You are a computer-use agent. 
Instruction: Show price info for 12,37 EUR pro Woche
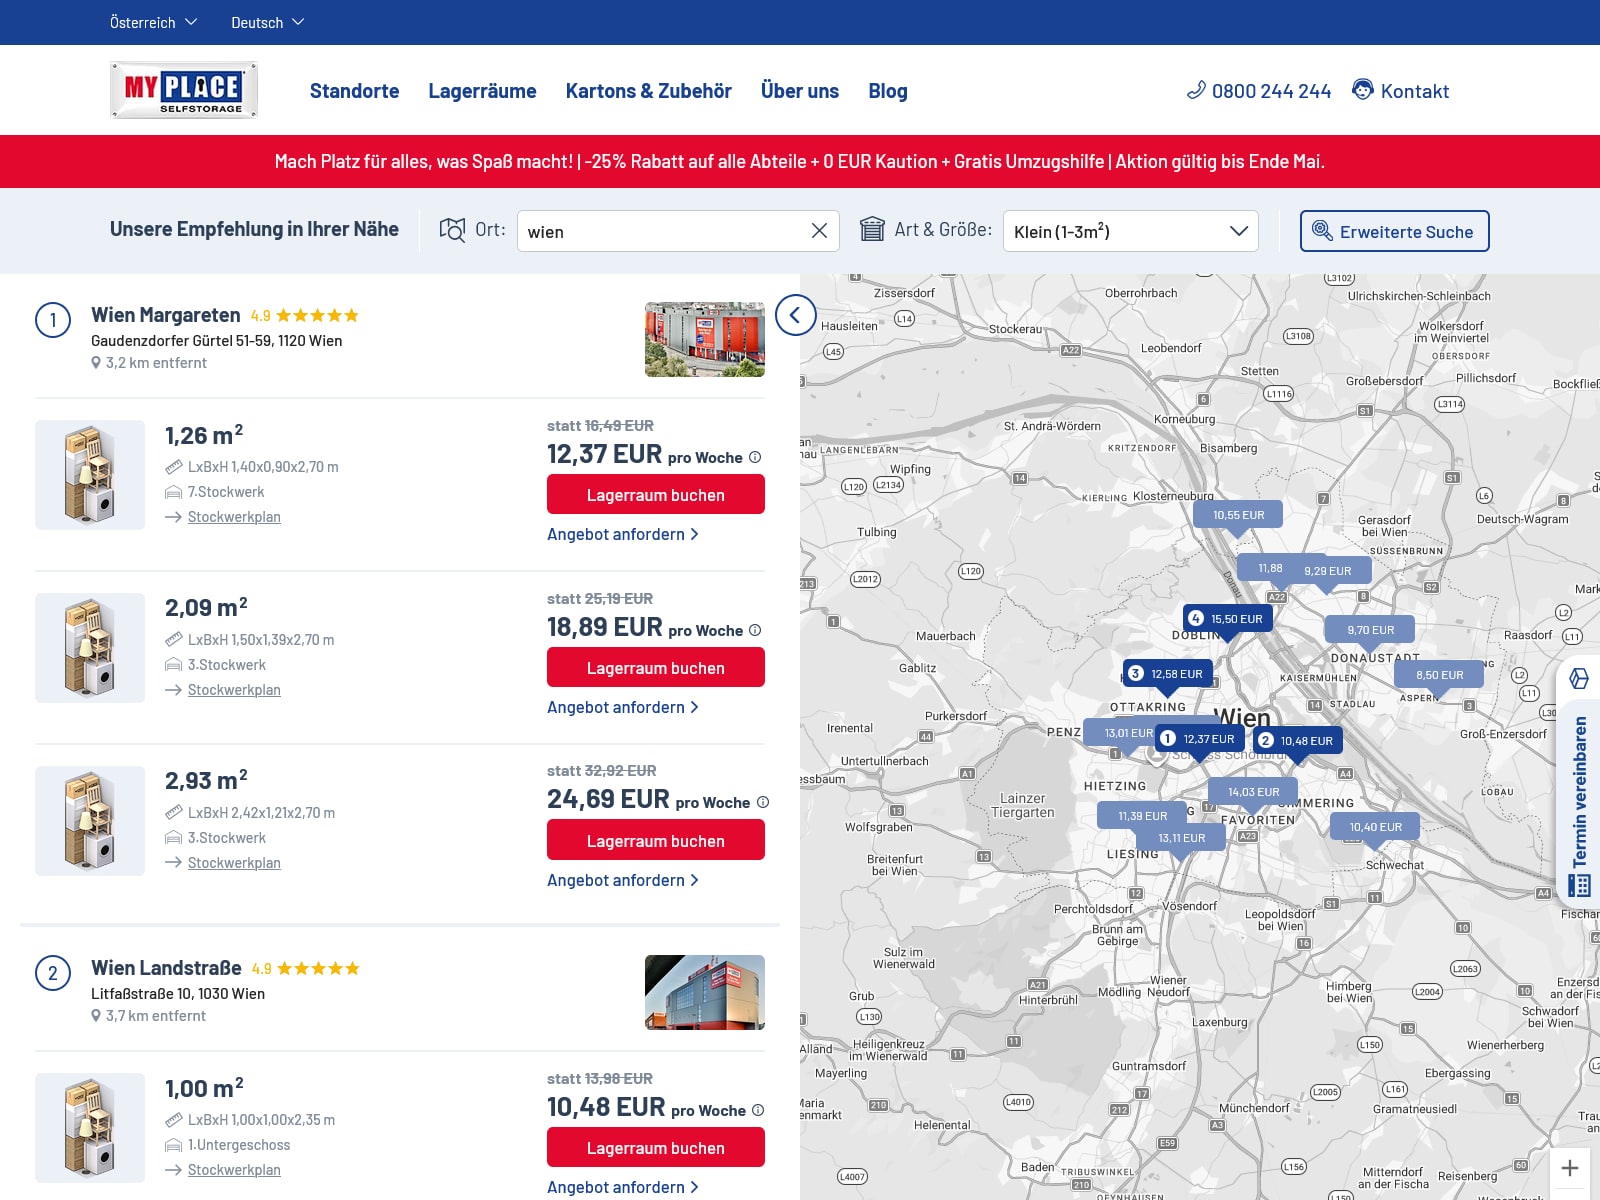point(755,457)
